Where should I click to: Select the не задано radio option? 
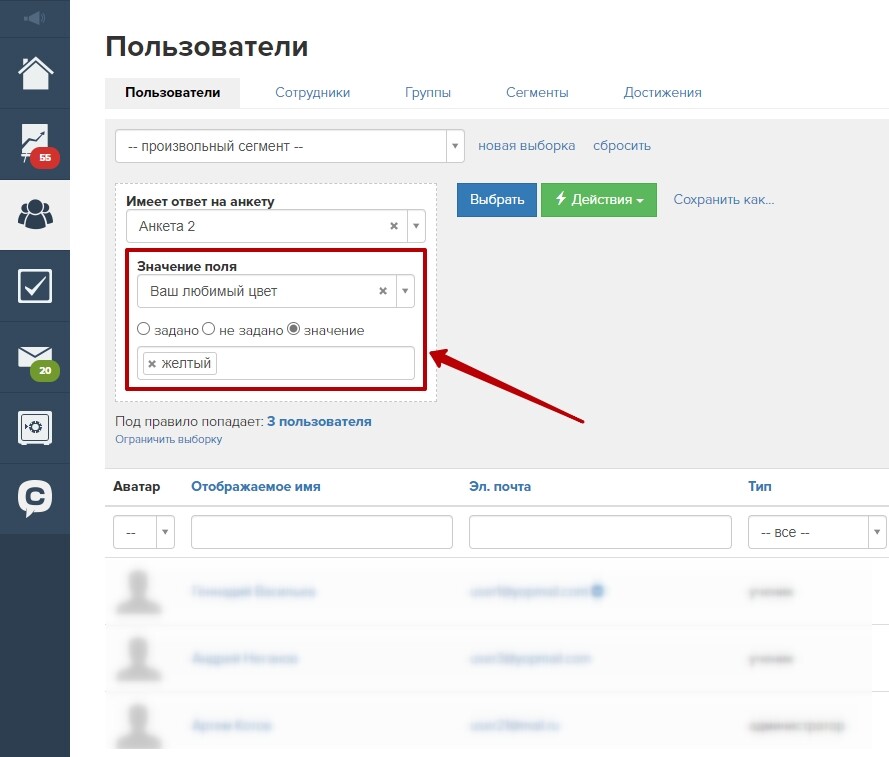[x=209, y=329]
